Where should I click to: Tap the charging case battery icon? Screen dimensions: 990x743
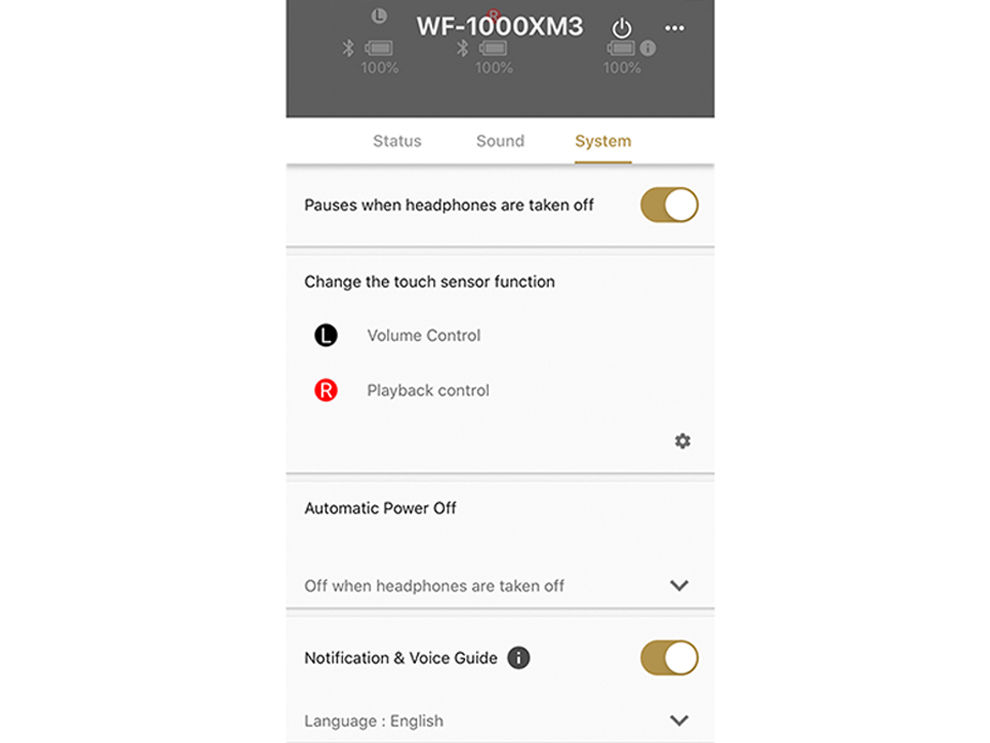(621, 48)
